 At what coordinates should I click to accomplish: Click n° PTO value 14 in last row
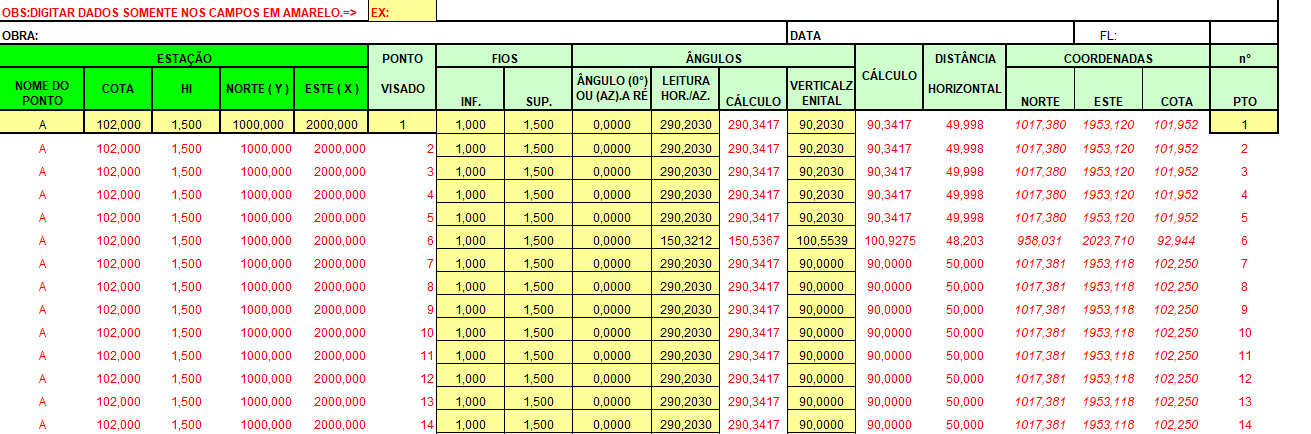click(x=1244, y=425)
